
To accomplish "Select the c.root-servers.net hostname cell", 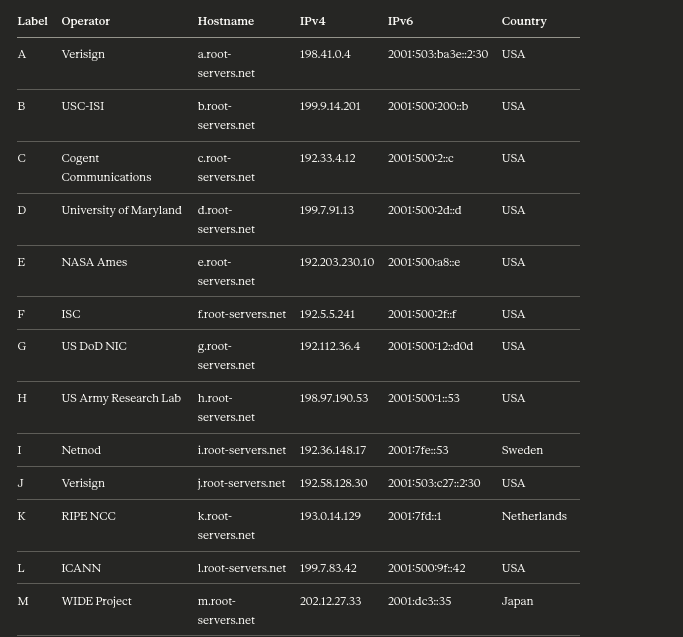I will (x=226, y=168).
